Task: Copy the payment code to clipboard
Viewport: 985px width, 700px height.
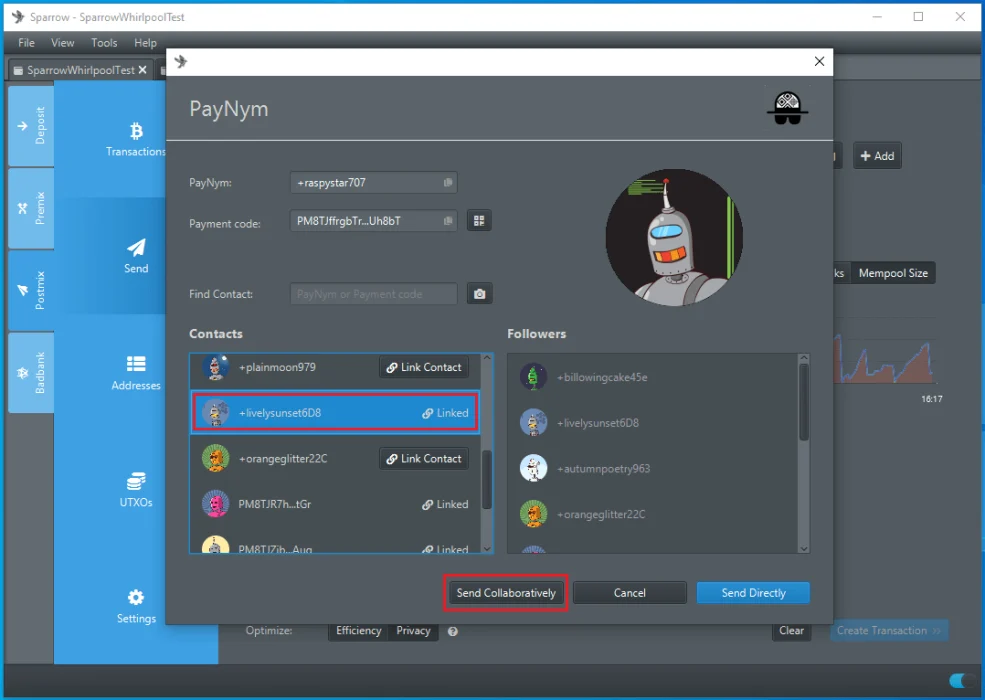Action: [x=448, y=221]
